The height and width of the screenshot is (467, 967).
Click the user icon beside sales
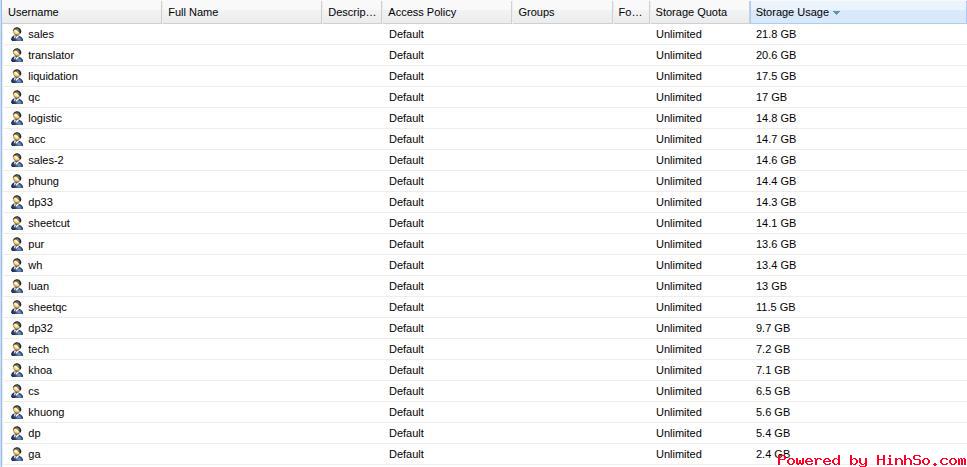(17, 34)
